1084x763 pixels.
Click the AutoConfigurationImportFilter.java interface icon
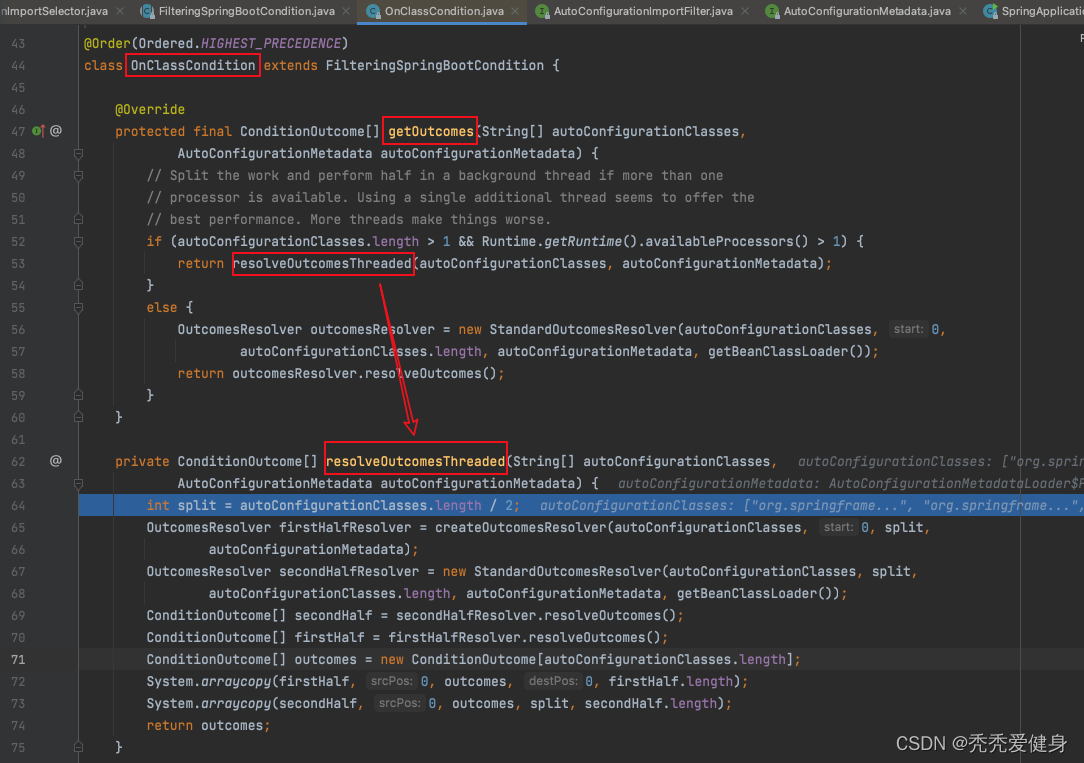[x=542, y=11]
